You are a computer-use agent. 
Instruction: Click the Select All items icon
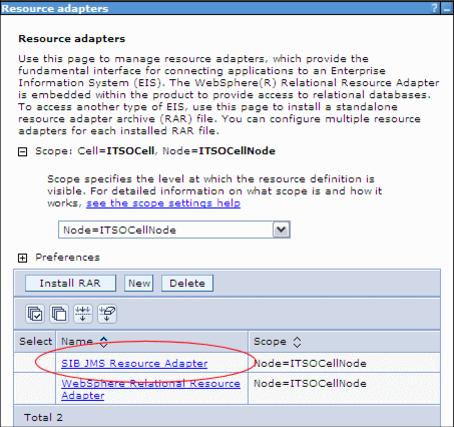[35, 314]
